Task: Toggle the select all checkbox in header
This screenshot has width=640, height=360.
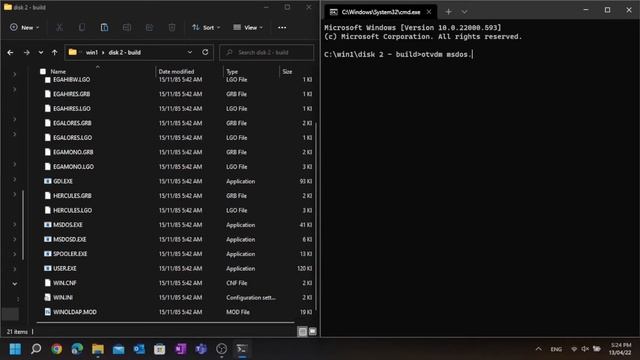Action: pos(43,71)
